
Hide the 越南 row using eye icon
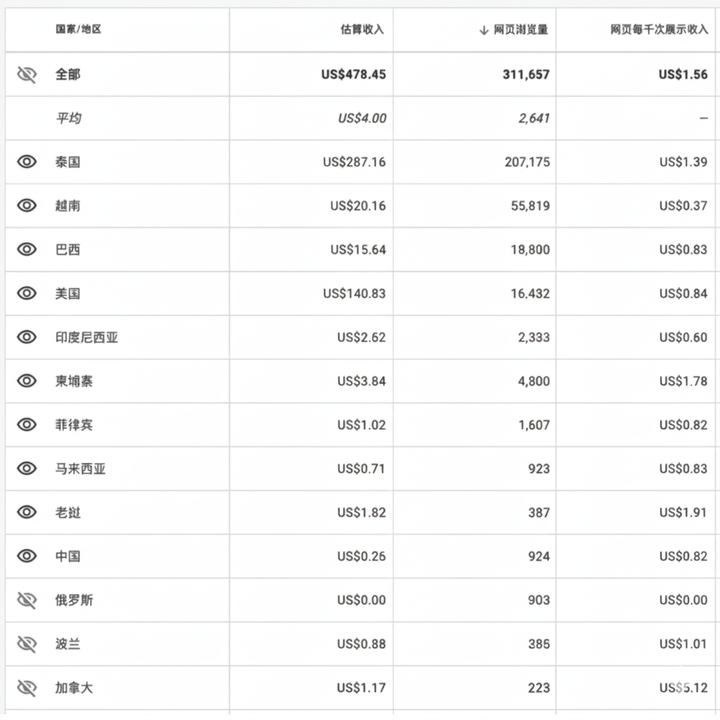27,206
